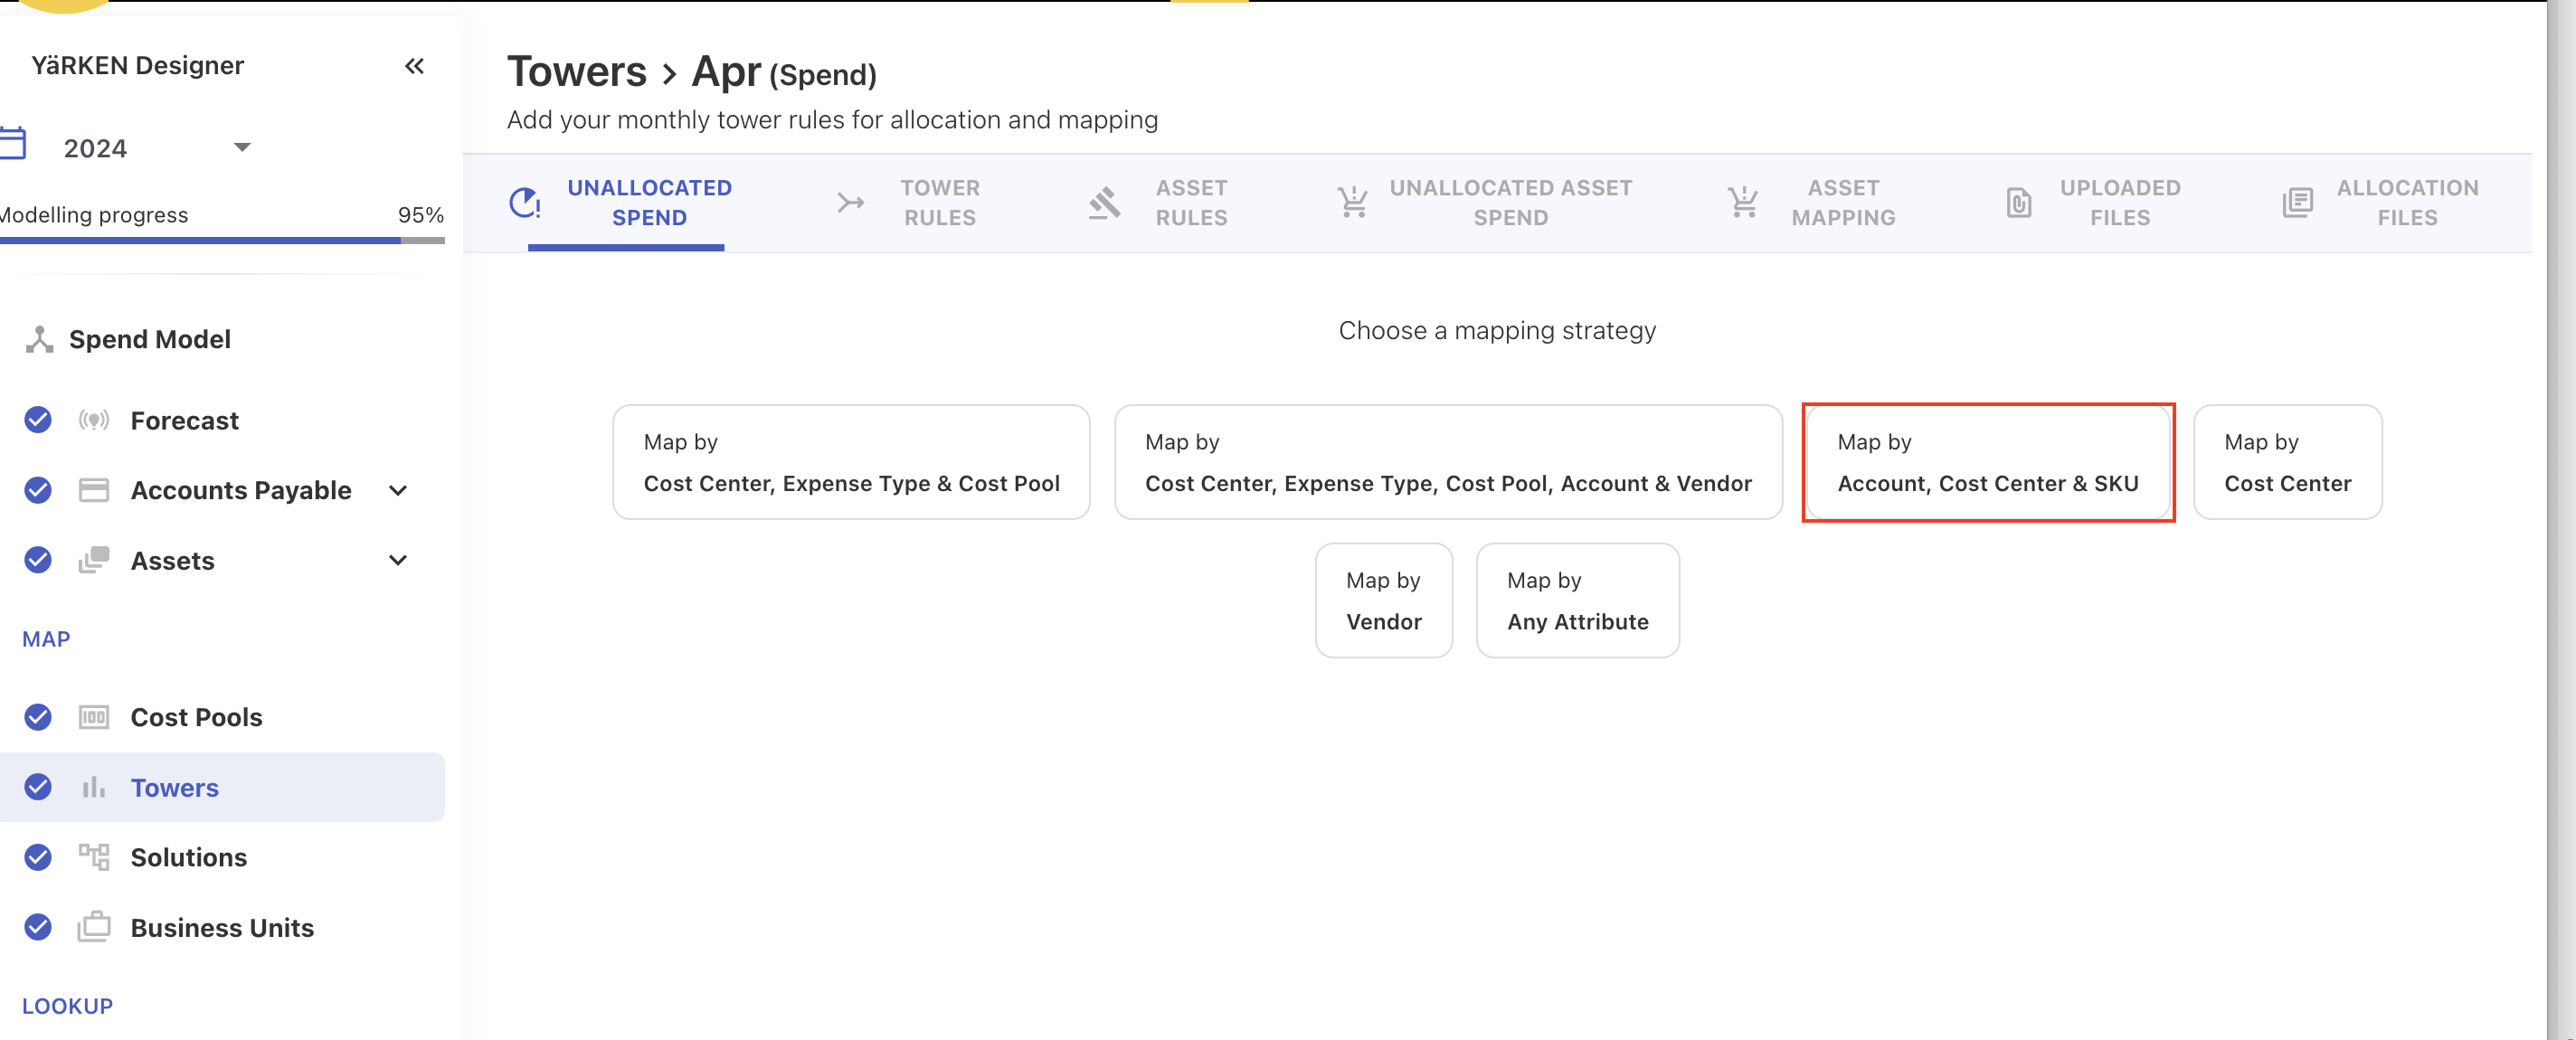
Task: Click the calendar icon beside 2024
Action: pyautogui.click(x=13, y=145)
